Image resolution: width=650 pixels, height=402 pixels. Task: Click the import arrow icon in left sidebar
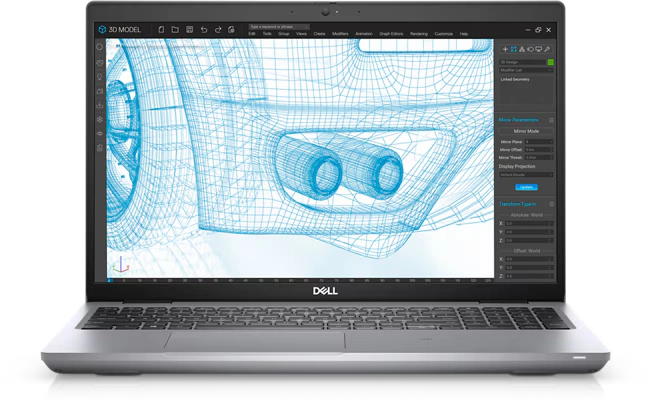click(x=99, y=105)
